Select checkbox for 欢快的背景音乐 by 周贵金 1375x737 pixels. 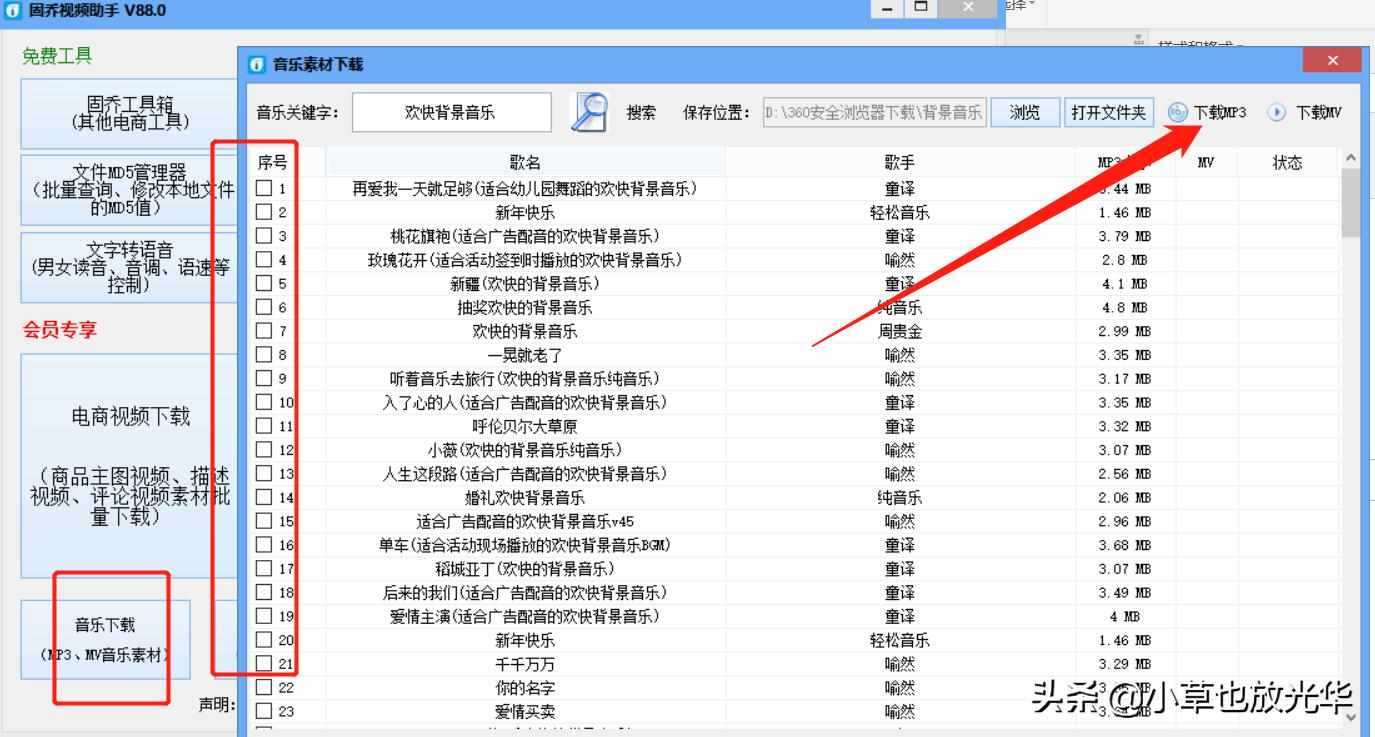[x=265, y=331]
